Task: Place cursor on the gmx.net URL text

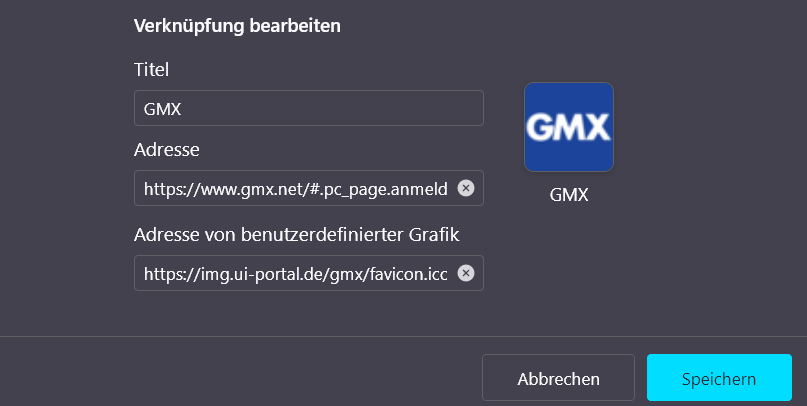Action: (294, 188)
